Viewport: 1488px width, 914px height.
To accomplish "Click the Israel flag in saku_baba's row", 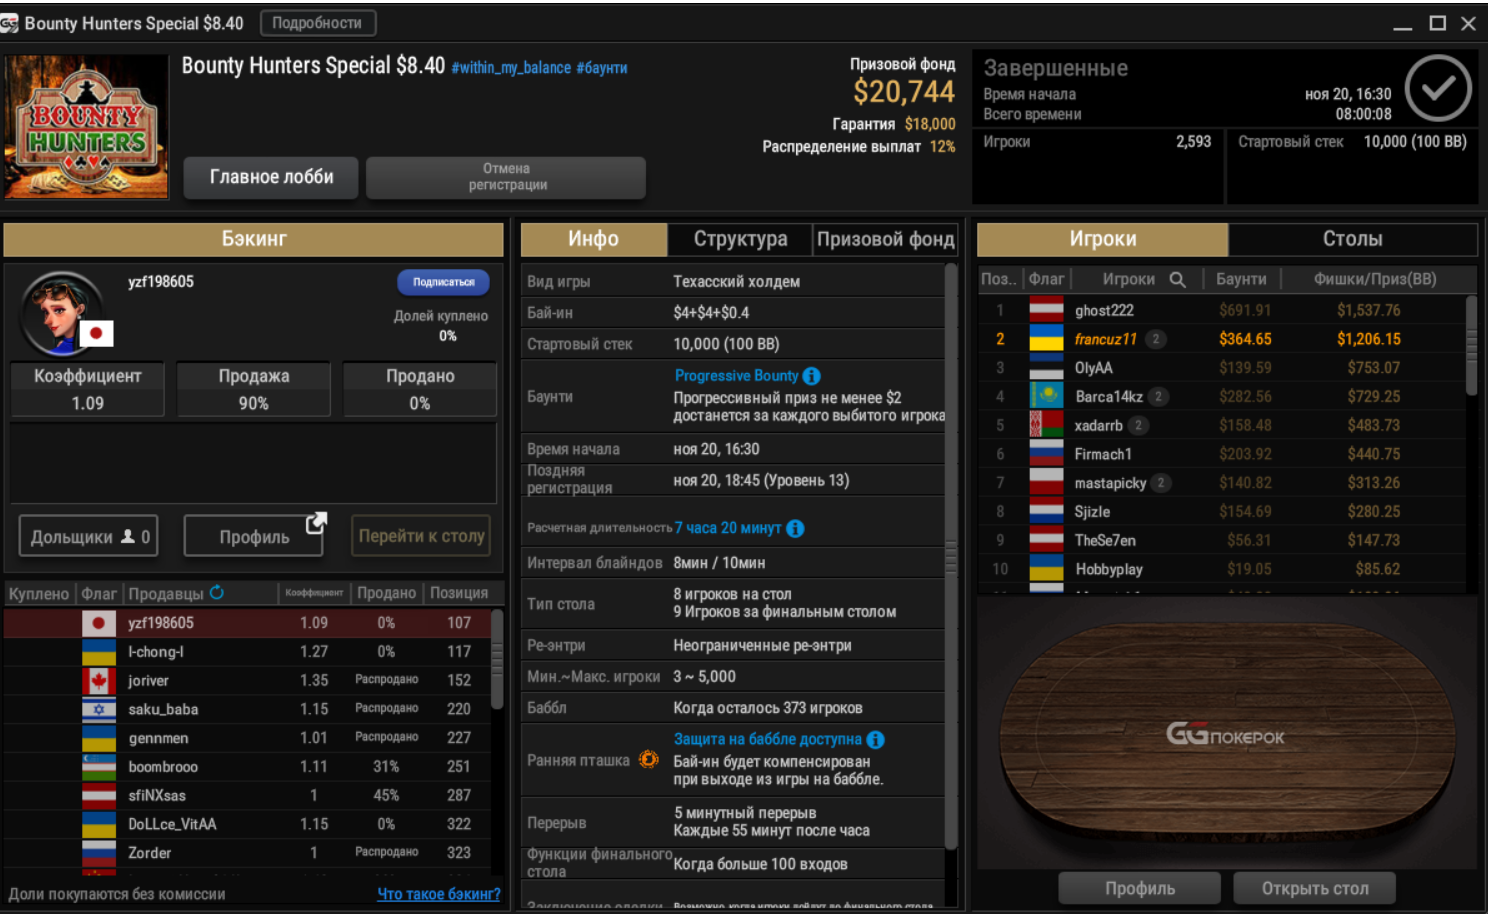I will [x=98, y=710].
